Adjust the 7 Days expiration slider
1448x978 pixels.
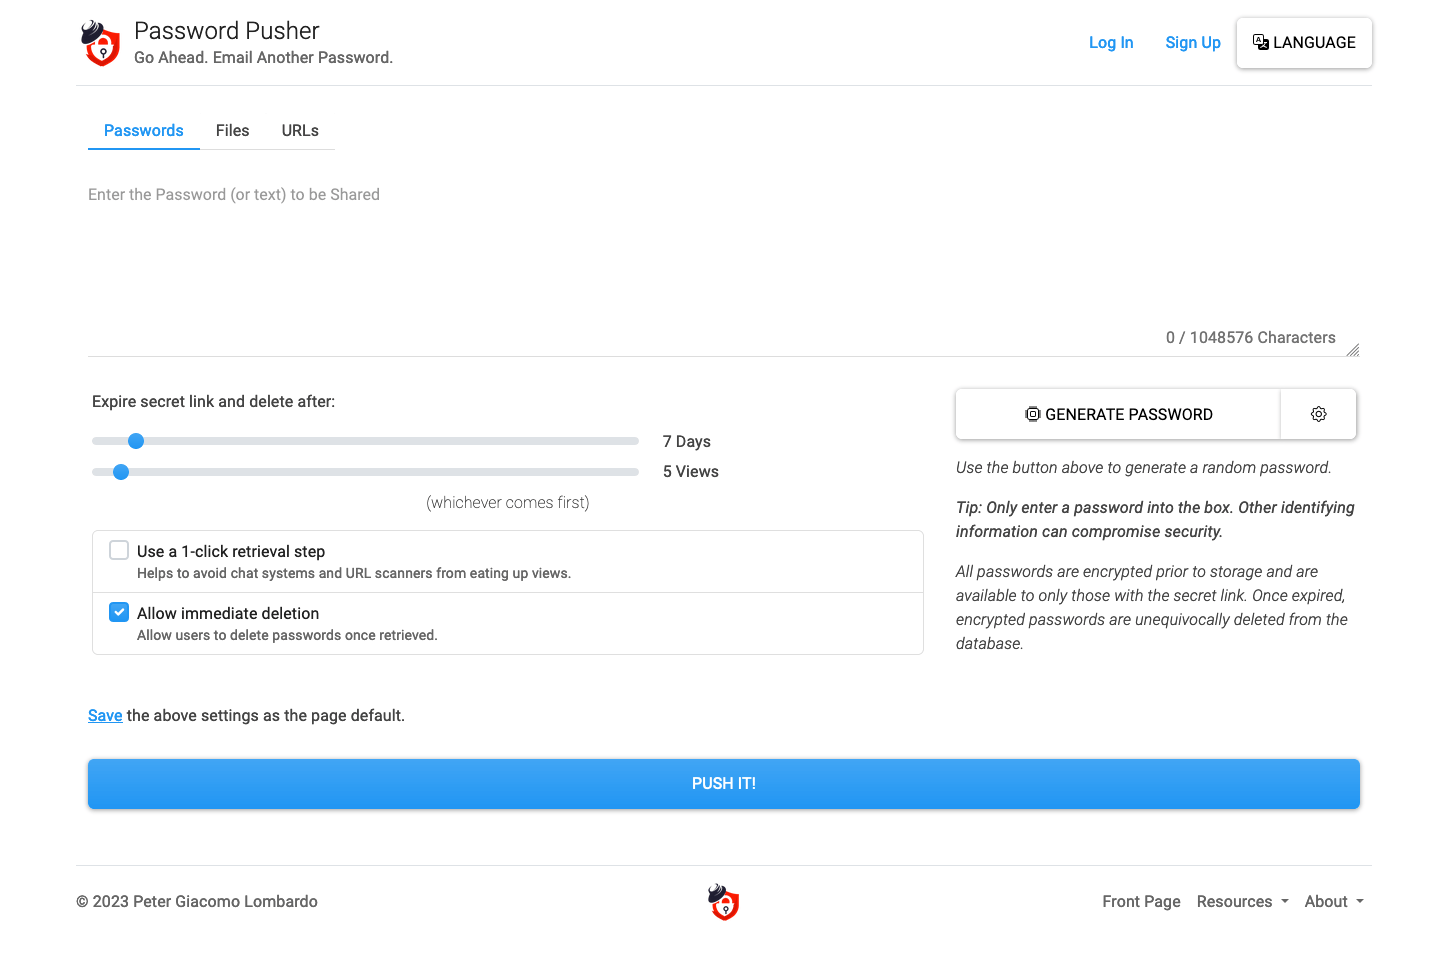pos(136,440)
